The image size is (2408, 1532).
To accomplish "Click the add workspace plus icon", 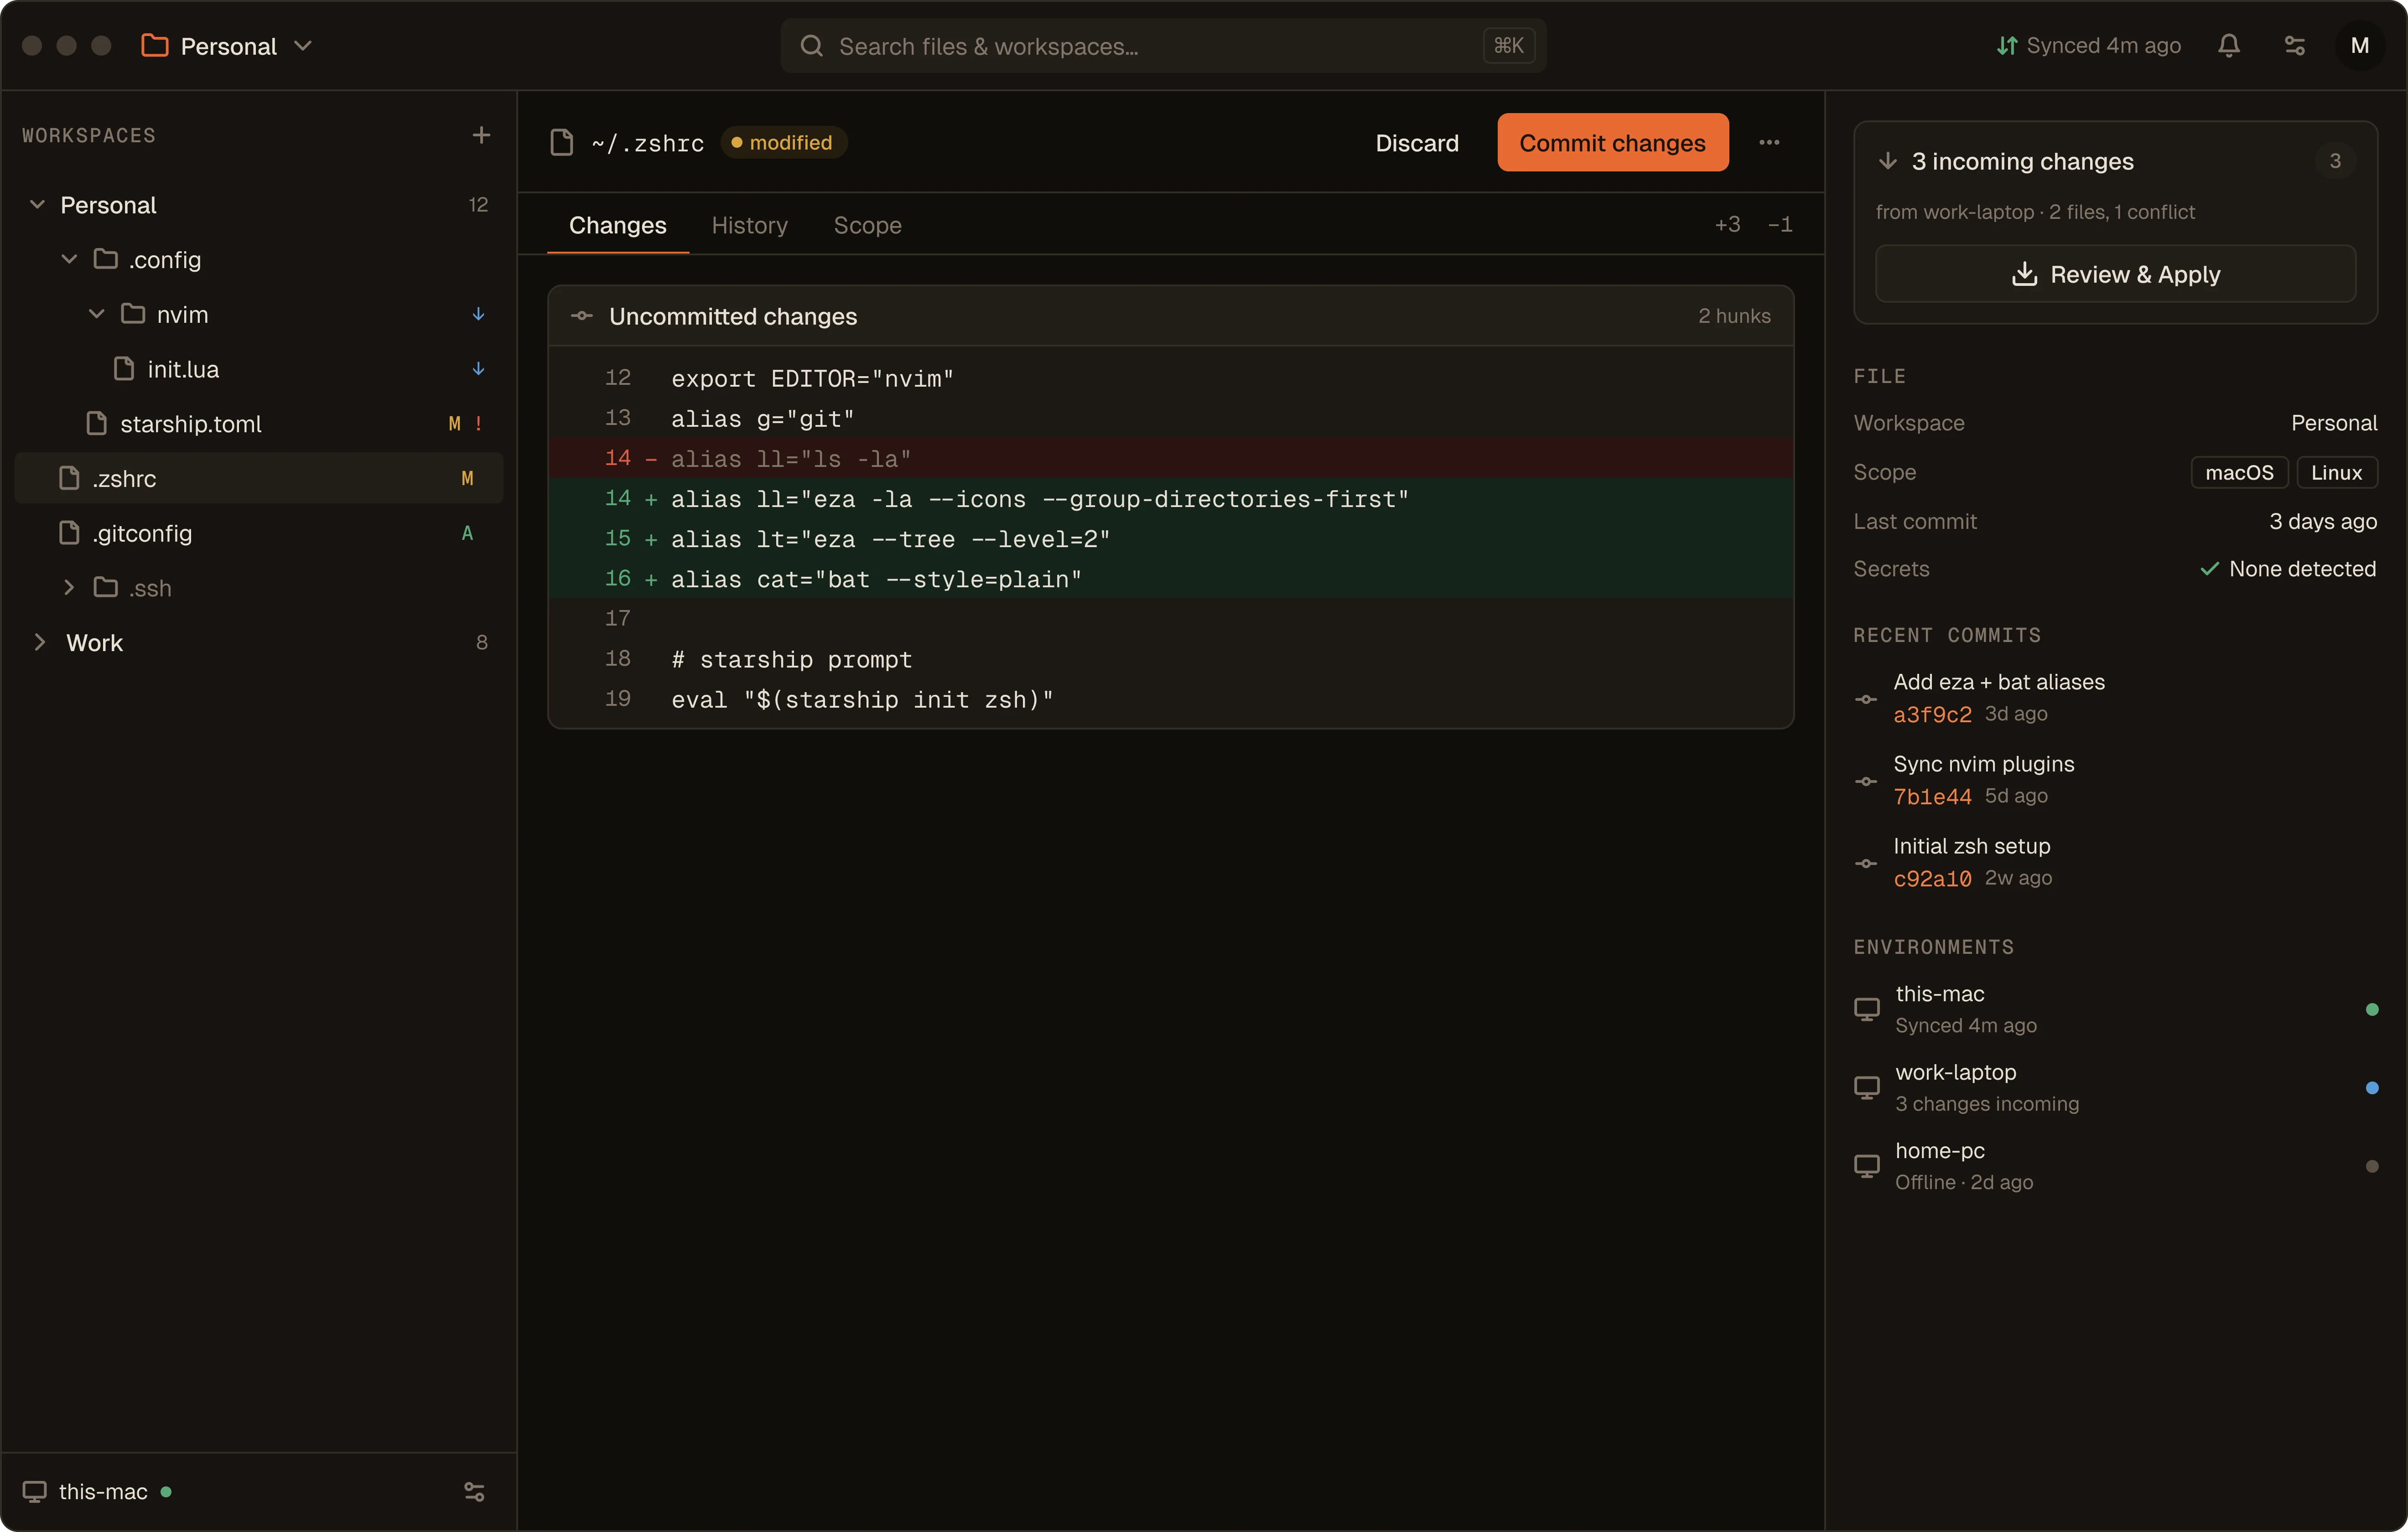I will point(481,135).
